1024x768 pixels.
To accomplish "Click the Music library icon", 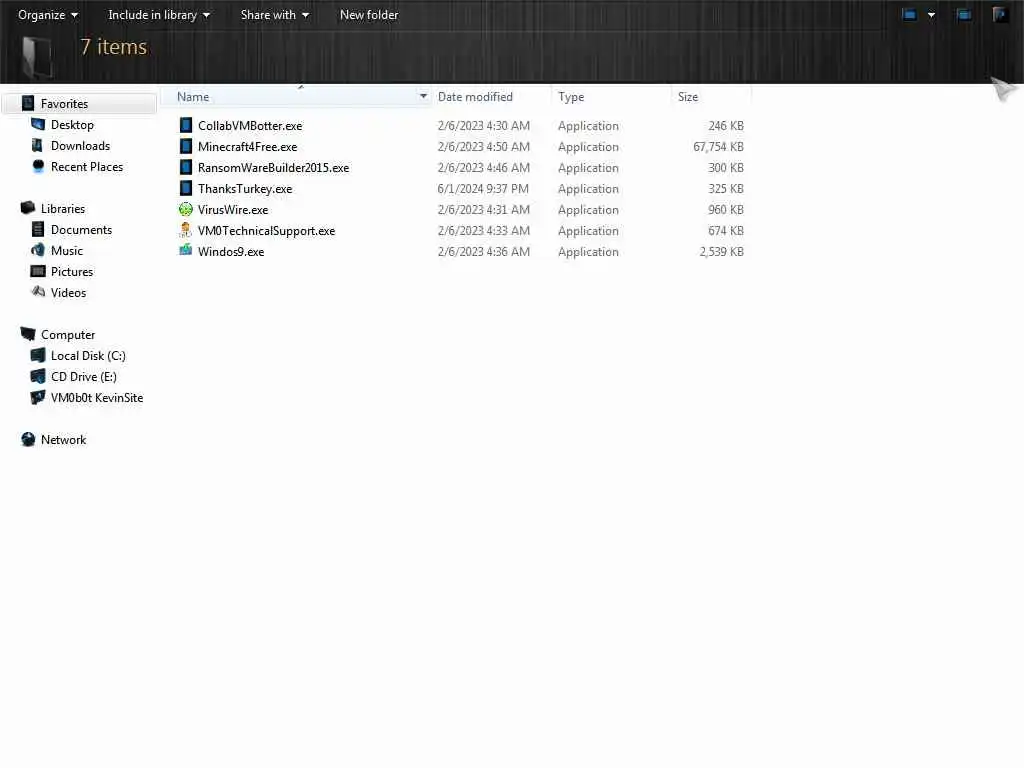I will [x=38, y=250].
